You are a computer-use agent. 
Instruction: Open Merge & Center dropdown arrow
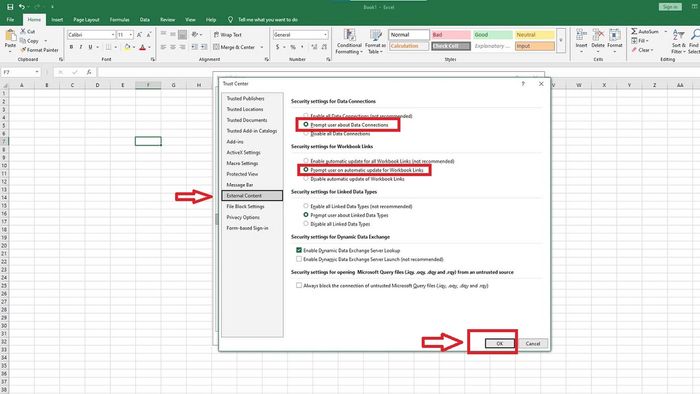(x=262, y=47)
